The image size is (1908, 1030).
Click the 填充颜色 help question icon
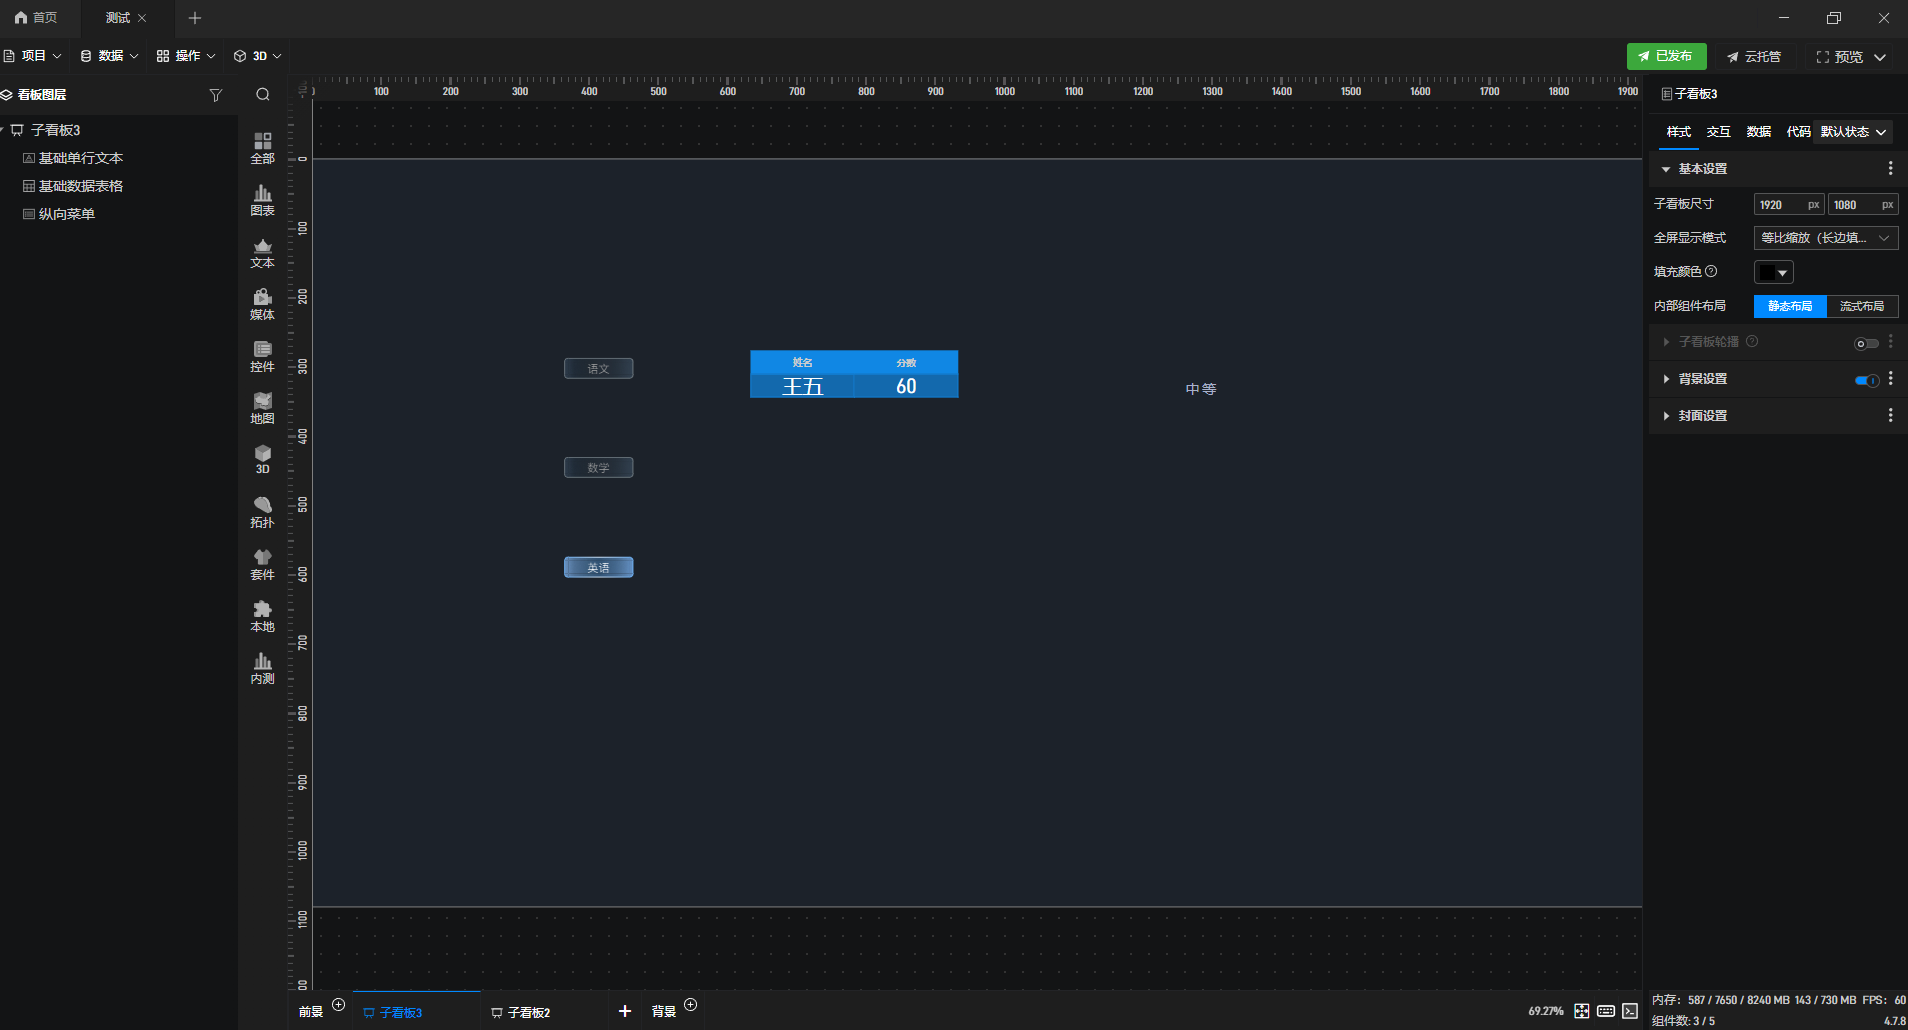(x=1711, y=271)
